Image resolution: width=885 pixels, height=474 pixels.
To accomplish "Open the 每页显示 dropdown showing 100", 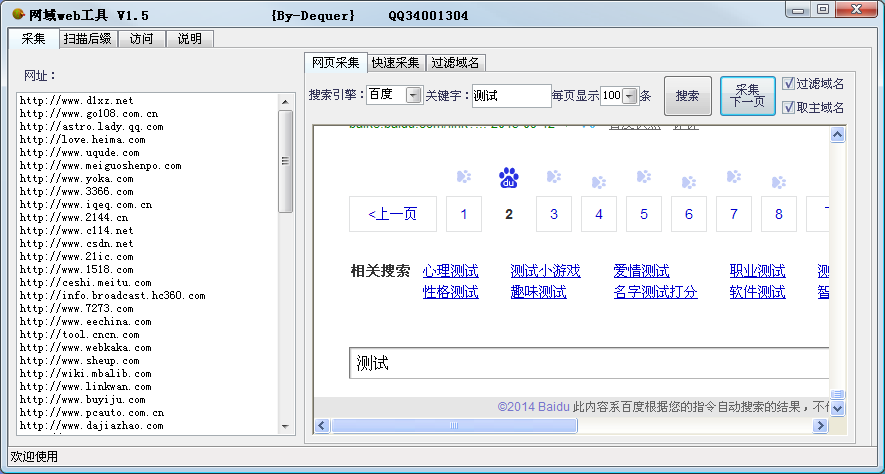I will (x=630, y=96).
